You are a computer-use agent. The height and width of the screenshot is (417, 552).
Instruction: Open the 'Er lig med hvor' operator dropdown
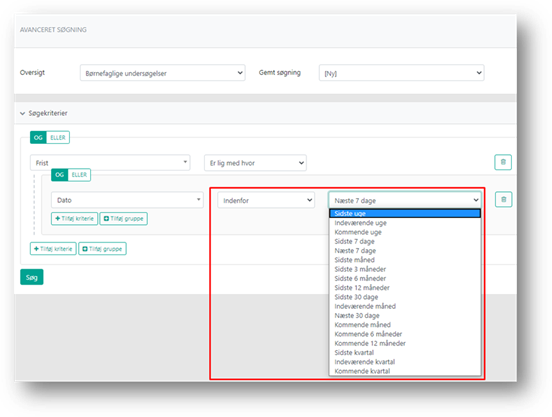click(x=255, y=163)
